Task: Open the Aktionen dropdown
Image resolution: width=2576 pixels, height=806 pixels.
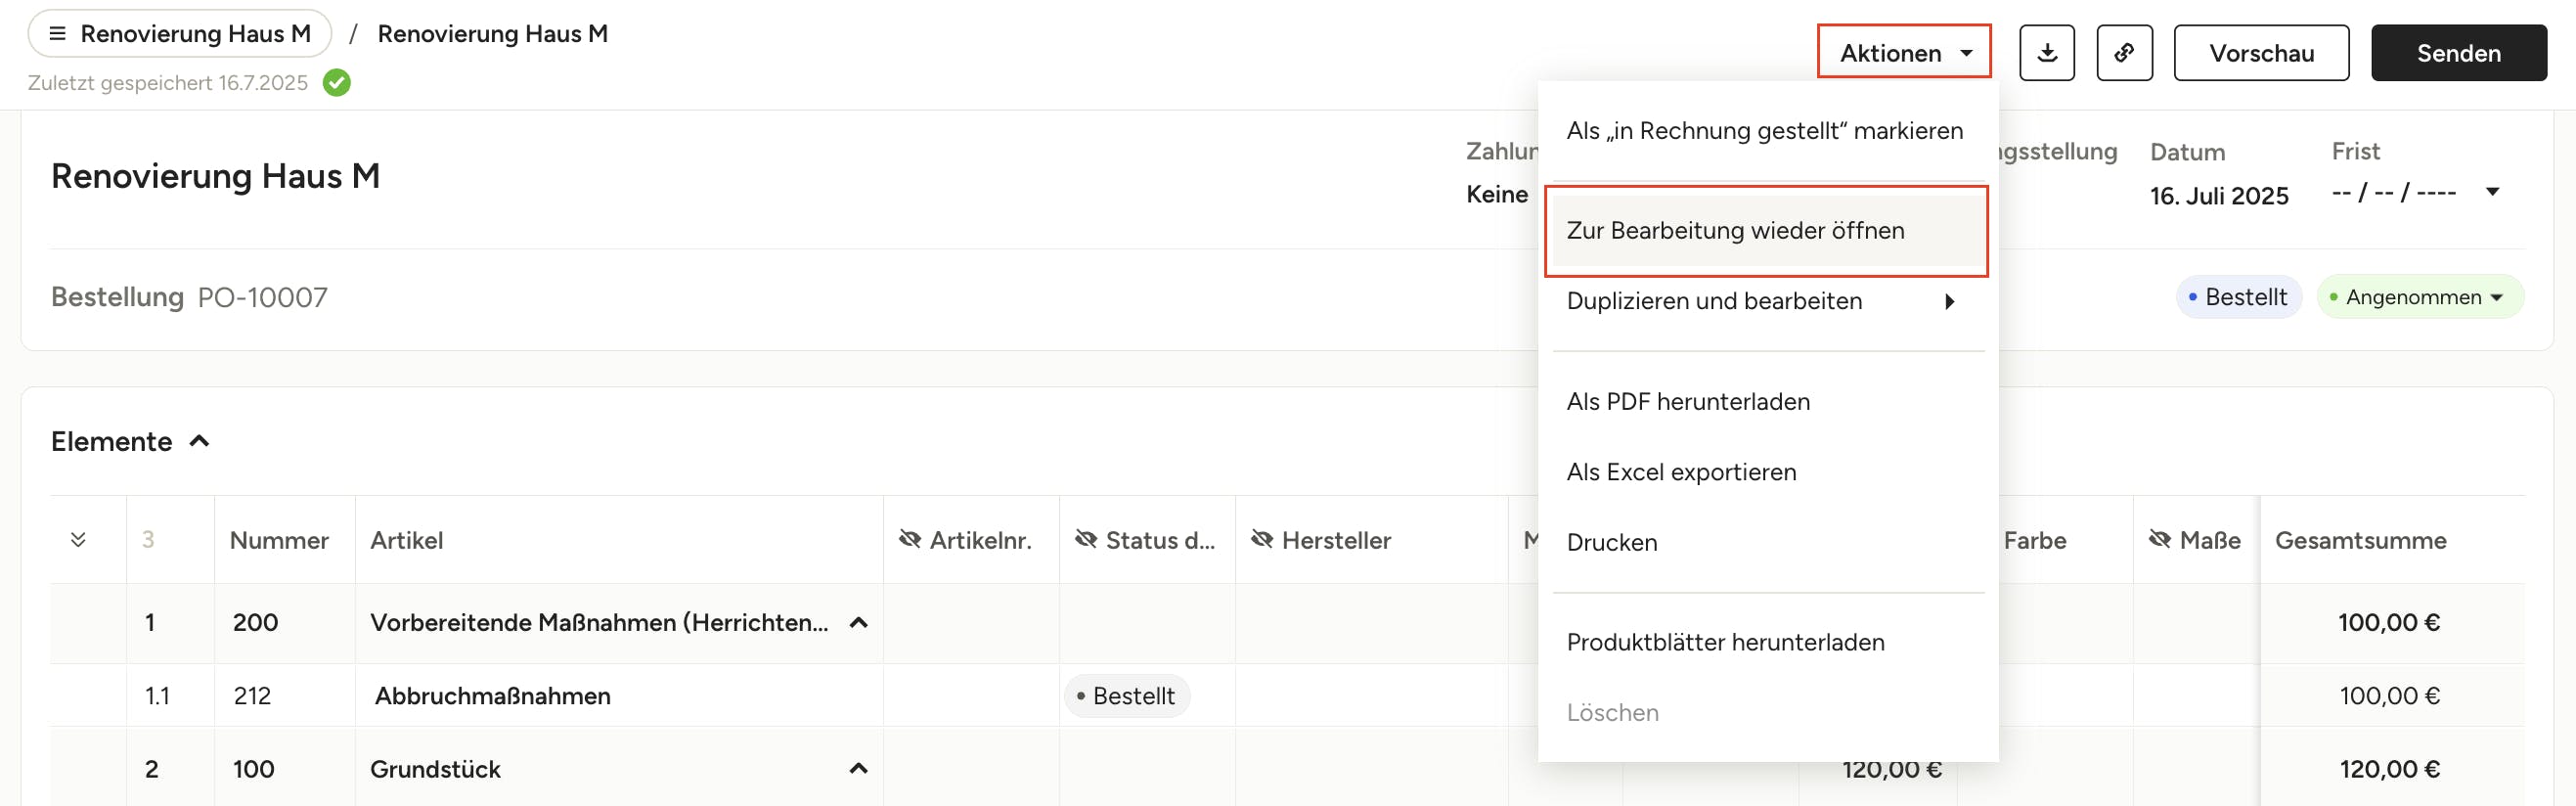Action: pyautogui.click(x=1903, y=53)
